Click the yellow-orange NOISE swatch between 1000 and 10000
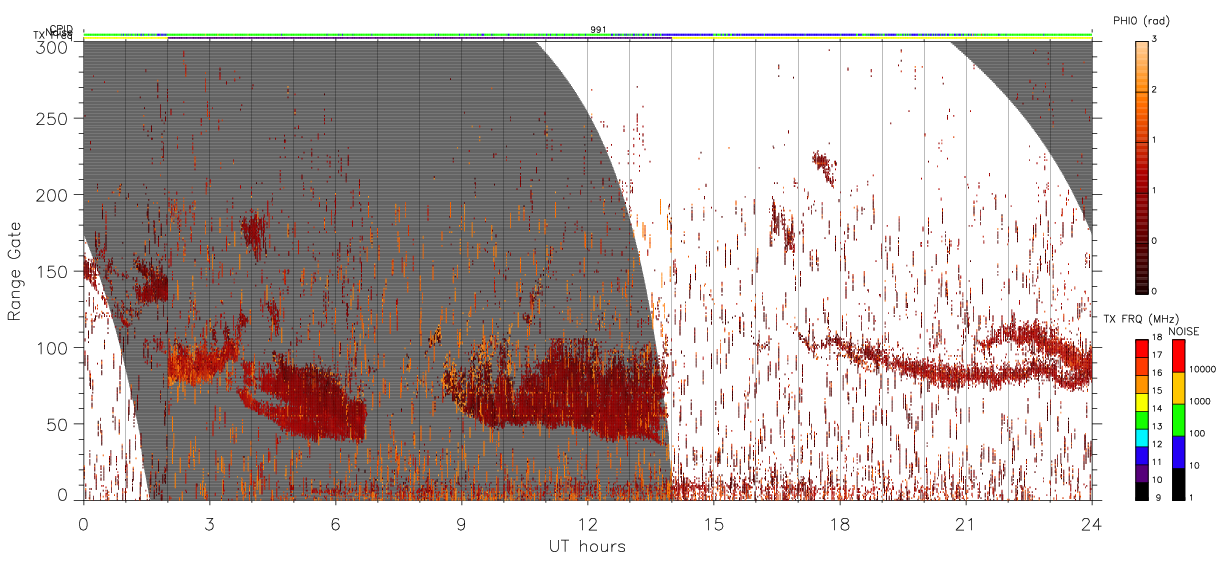 point(1177,388)
